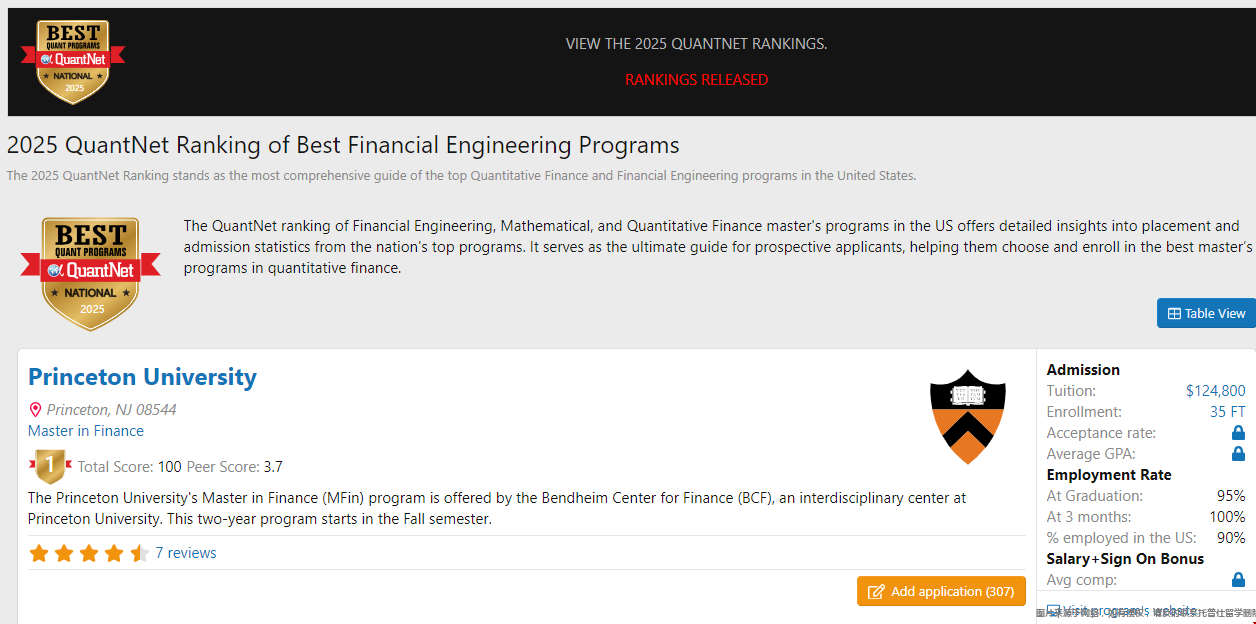Click the QuantNet badge in the black banner
The height and width of the screenshot is (624, 1256).
tap(73, 62)
